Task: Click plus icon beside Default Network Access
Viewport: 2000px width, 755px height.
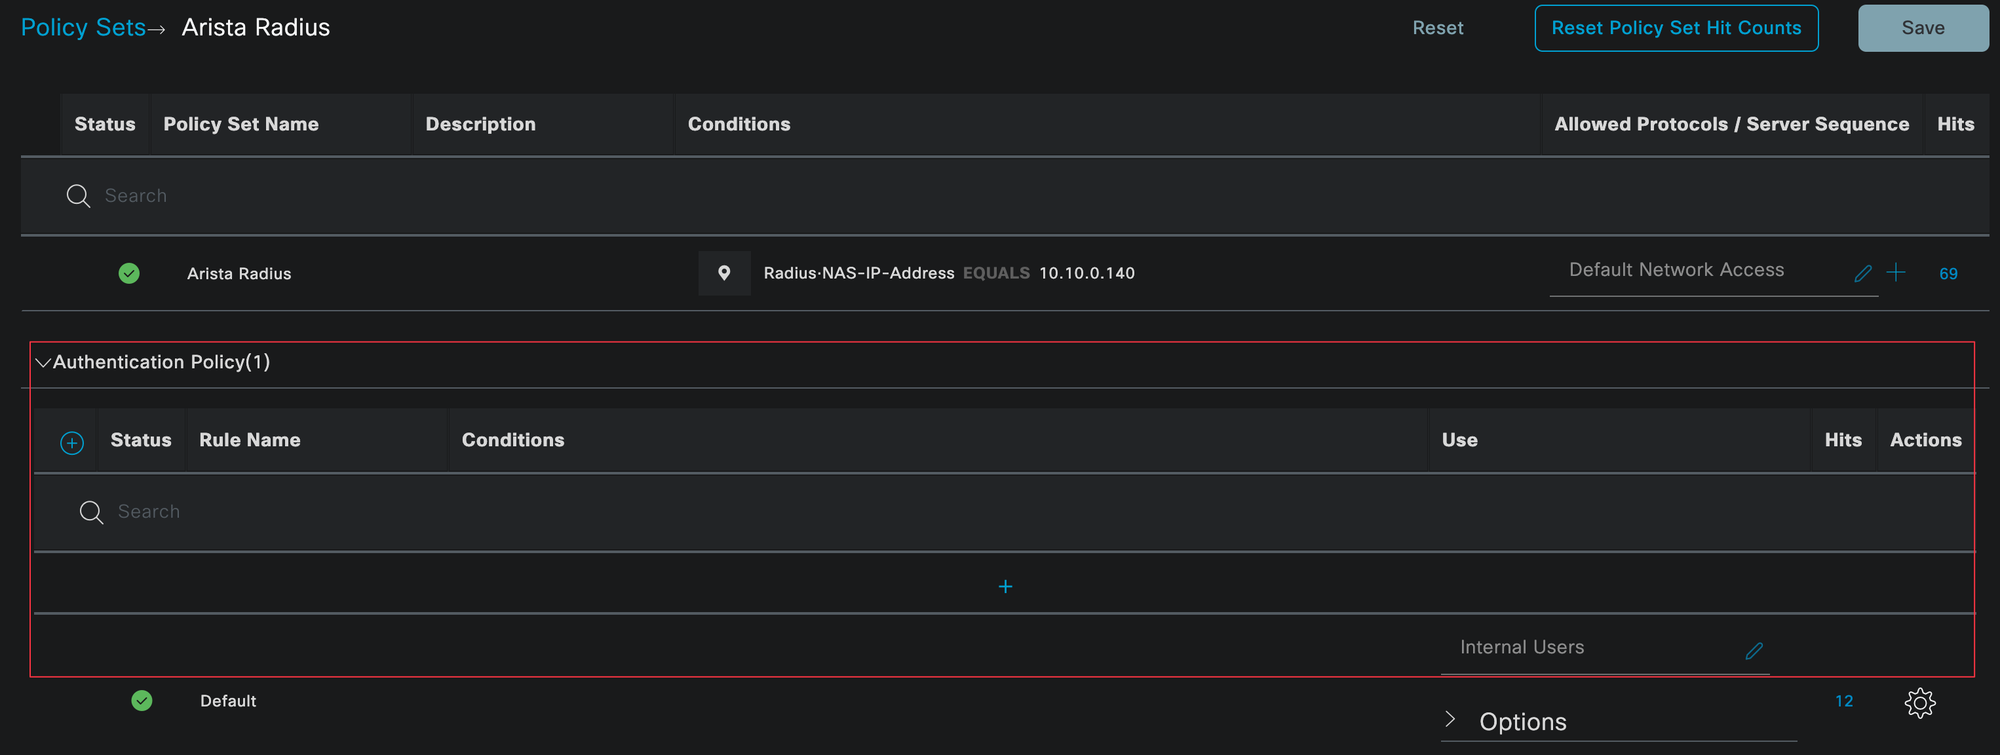Action: (1896, 273)
